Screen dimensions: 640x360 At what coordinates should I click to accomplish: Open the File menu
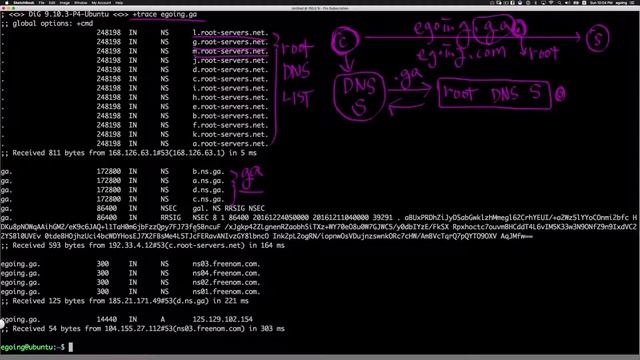click(41, 2)
